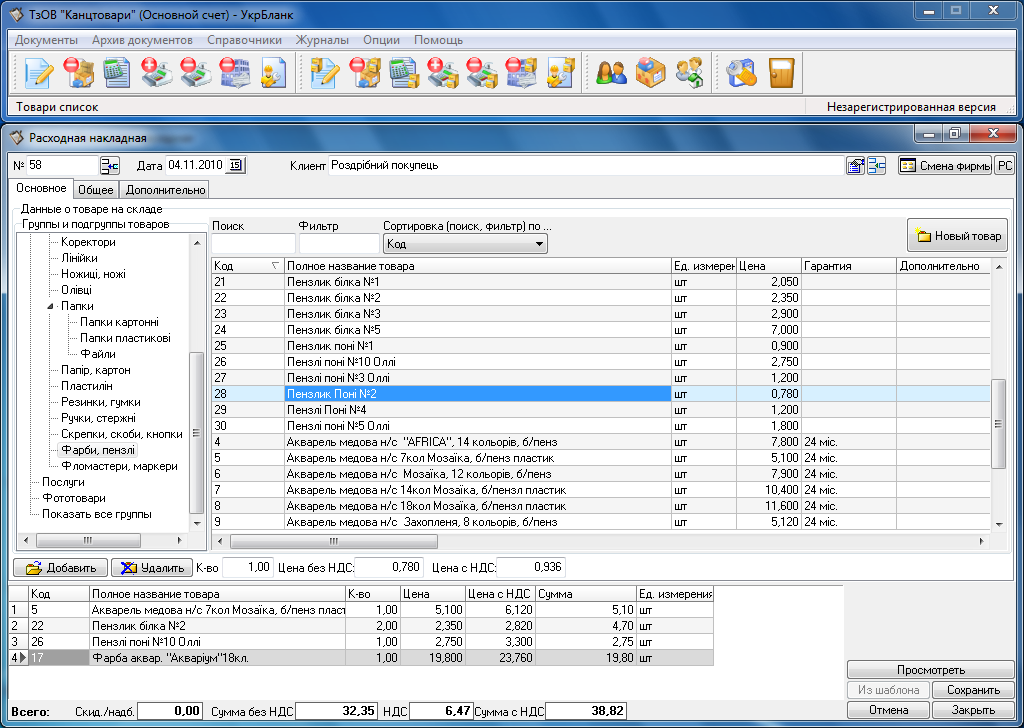Open the calendar picker beside the date
Image resolution: width=1024 pixels, height=728 pixels.
tap(236, 166)
